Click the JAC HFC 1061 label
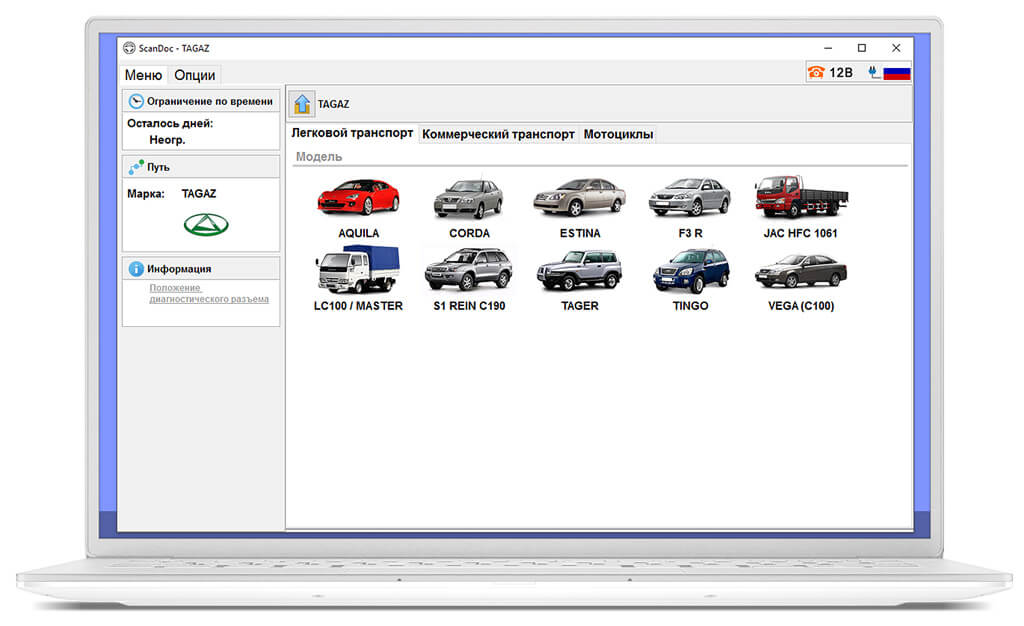The width and height of the screenshot is (1024, 626). tap(801, 233)
